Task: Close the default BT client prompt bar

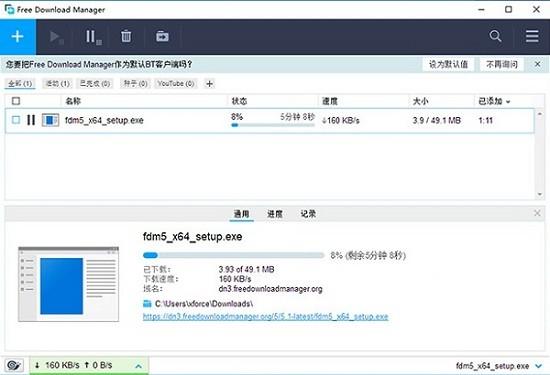Action: pos(537,64)
